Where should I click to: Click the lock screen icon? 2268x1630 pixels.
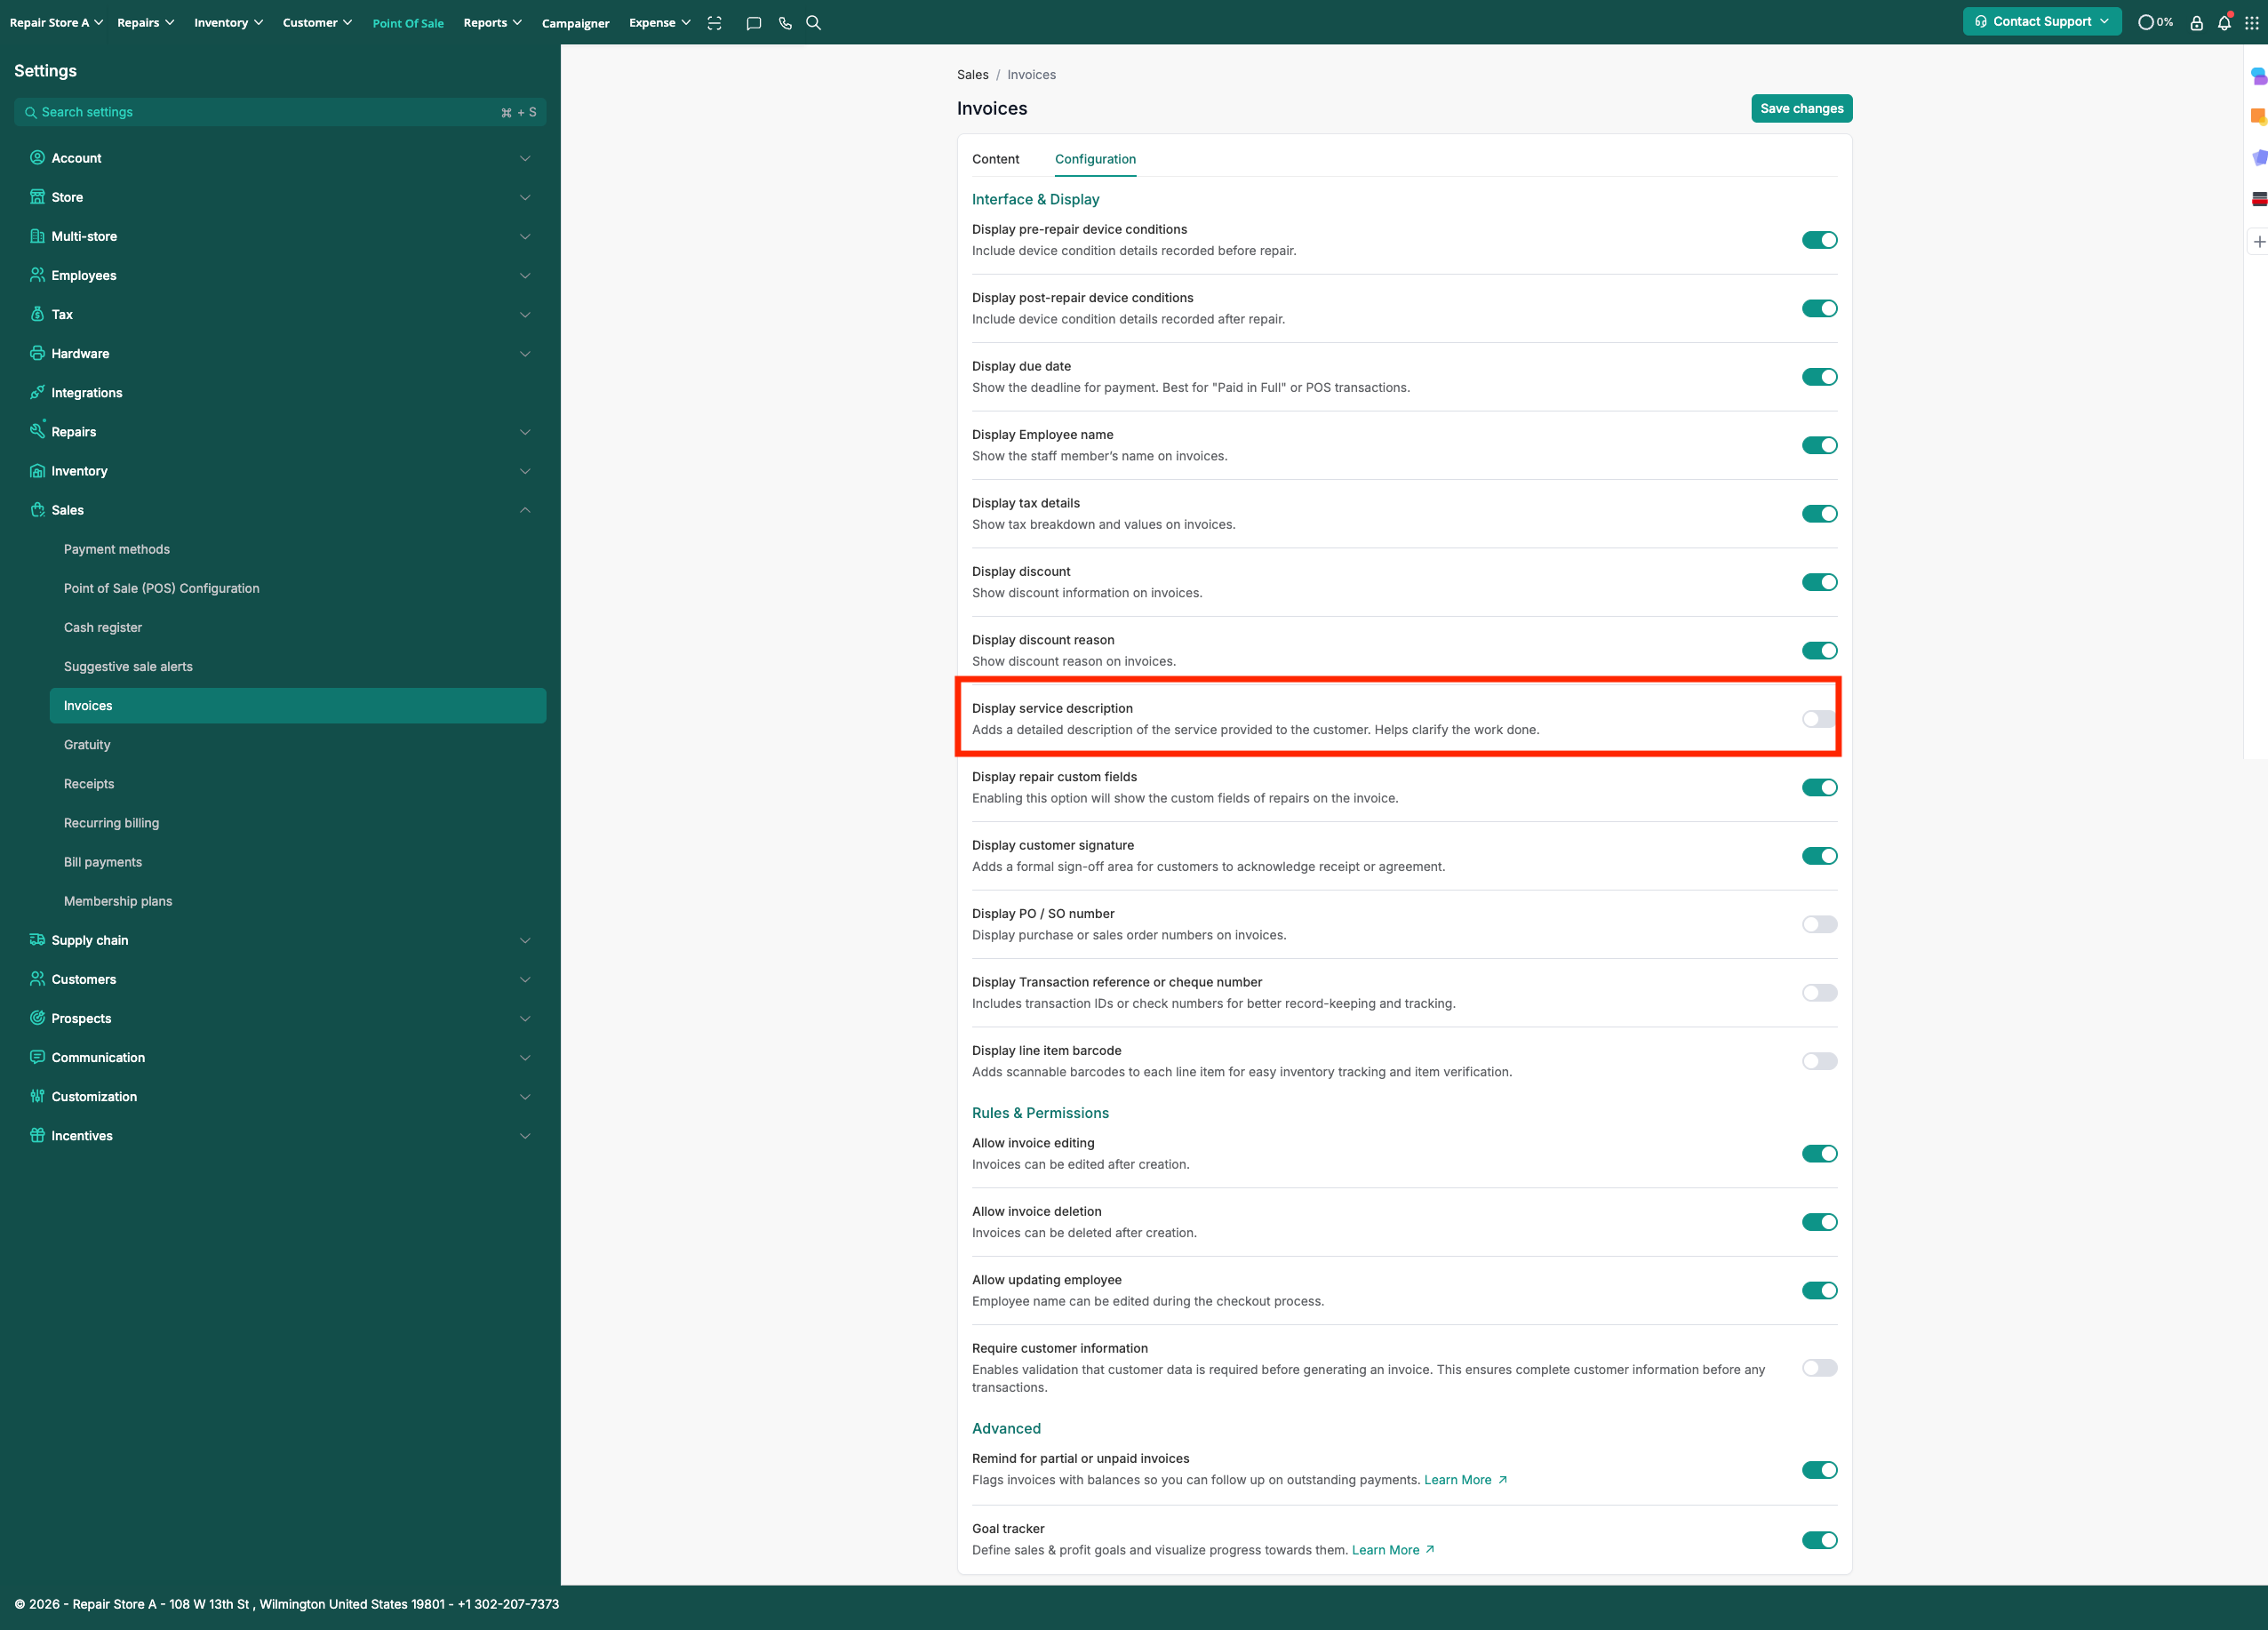click(x=2196, y=22)
